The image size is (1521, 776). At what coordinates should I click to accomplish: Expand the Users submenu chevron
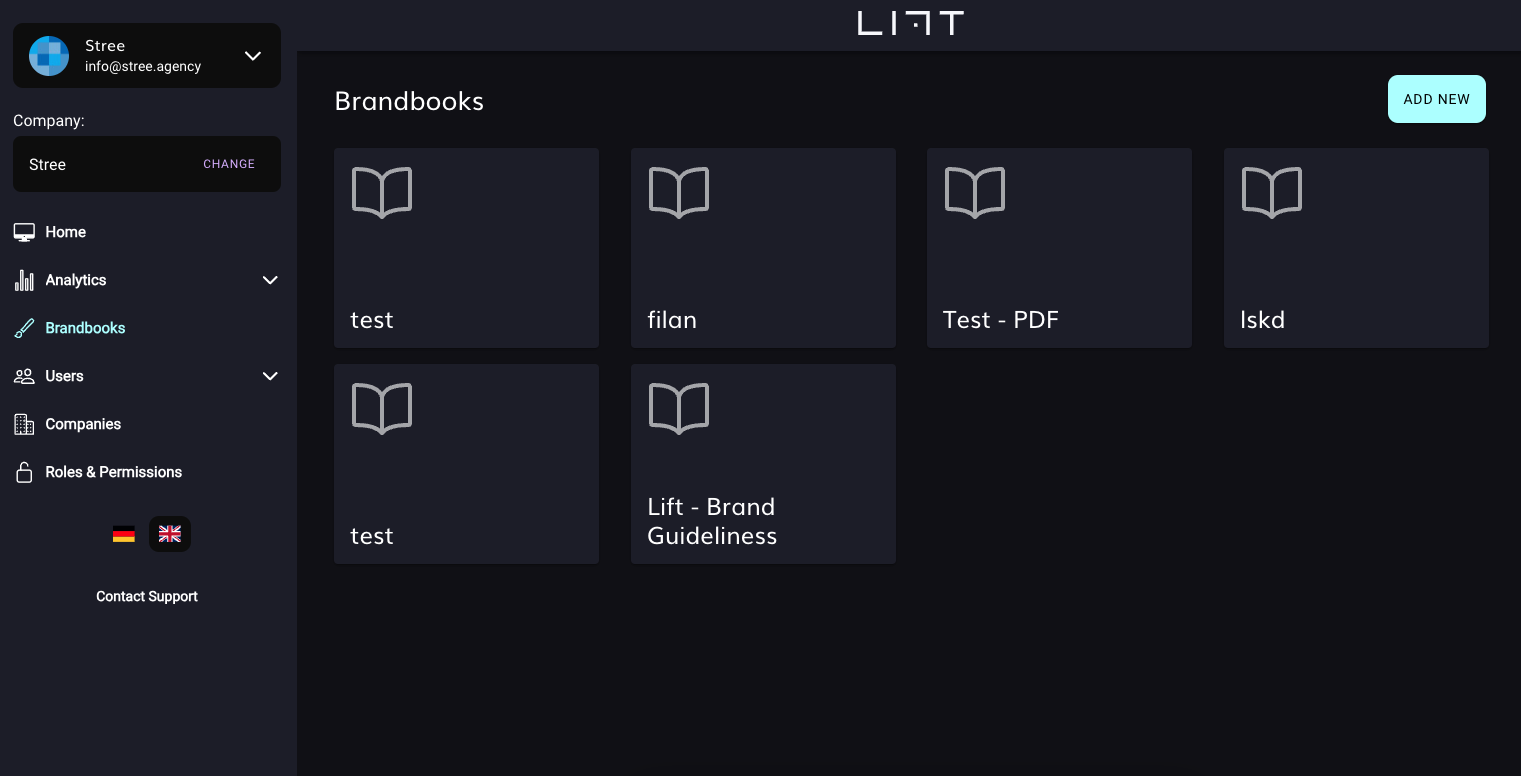coord(270,376)
